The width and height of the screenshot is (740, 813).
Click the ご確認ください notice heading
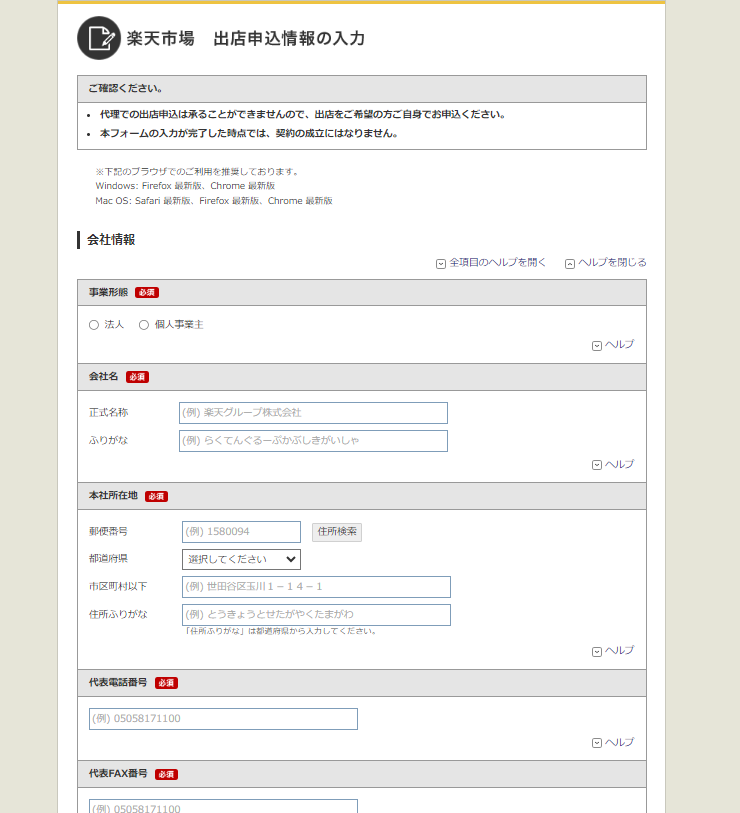pos(125,89)
